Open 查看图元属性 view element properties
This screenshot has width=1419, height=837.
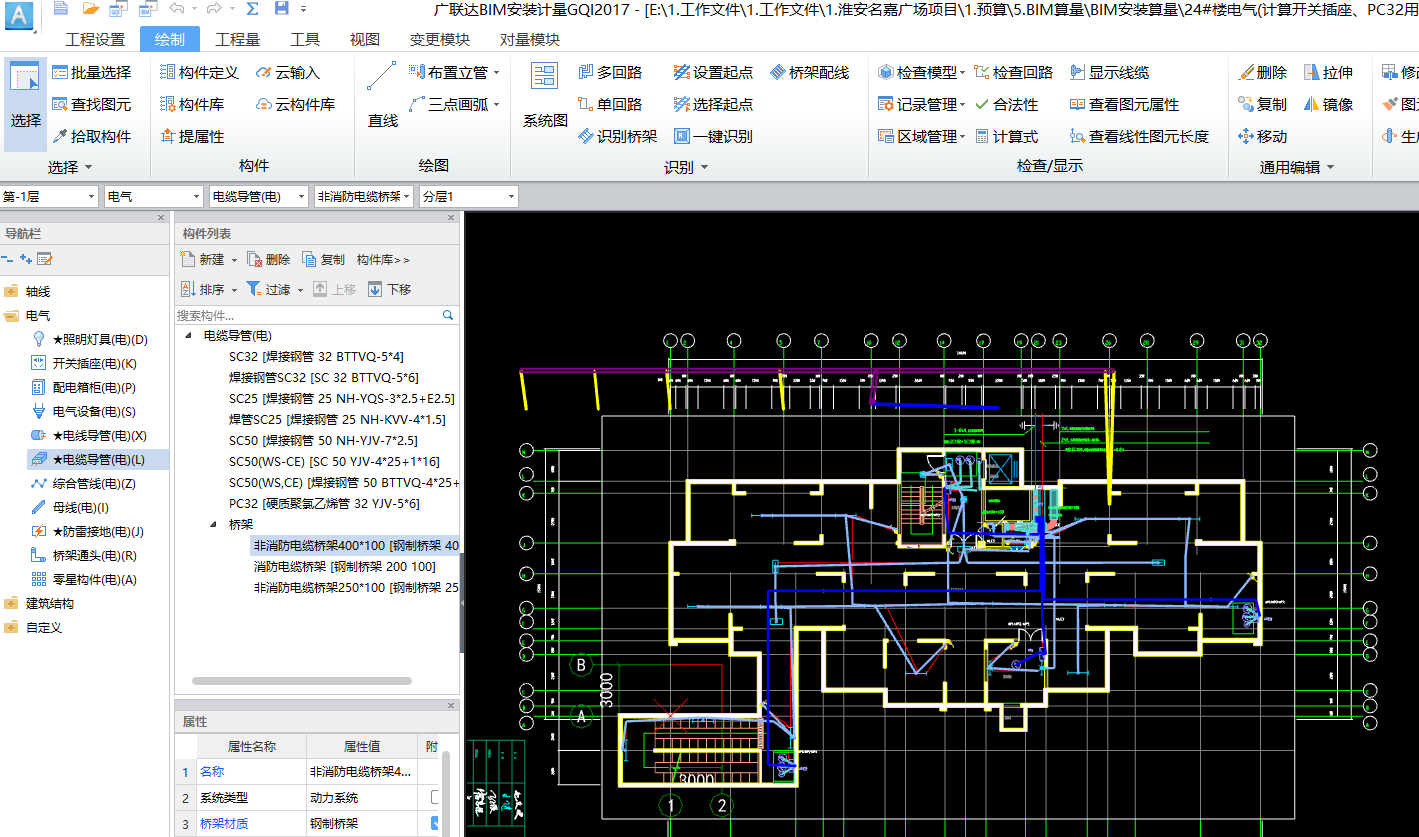[x=1124, y=104]
